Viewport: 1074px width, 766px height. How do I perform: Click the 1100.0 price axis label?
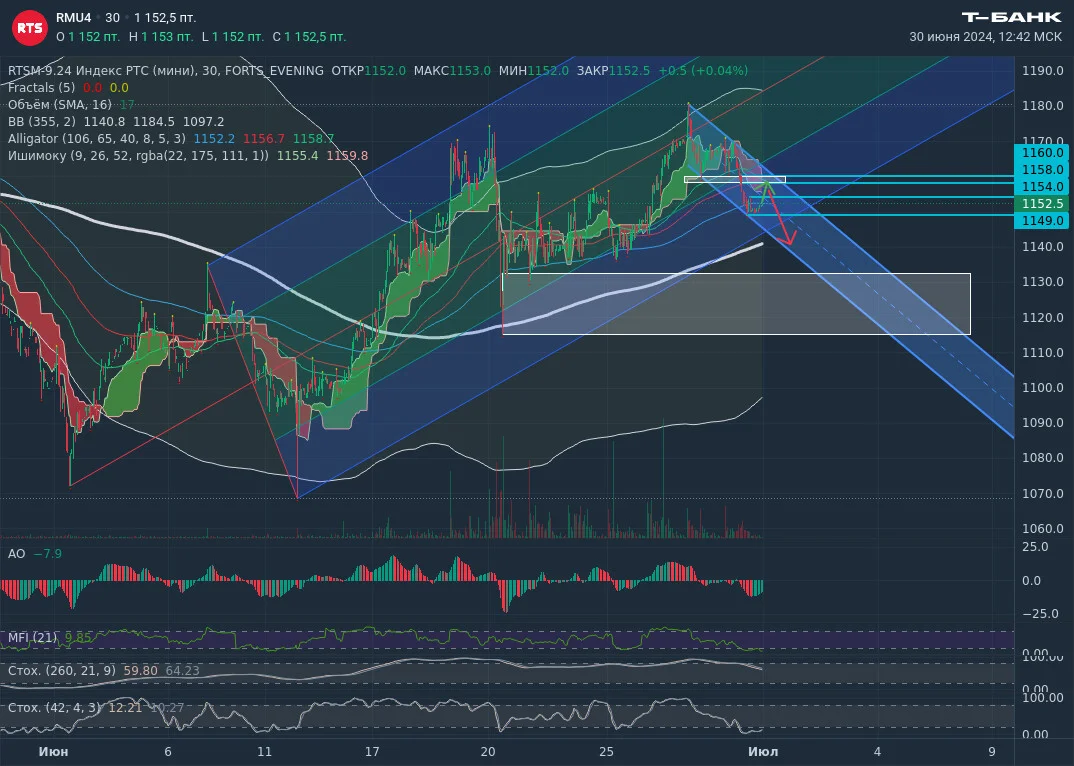coord(1042,387)
